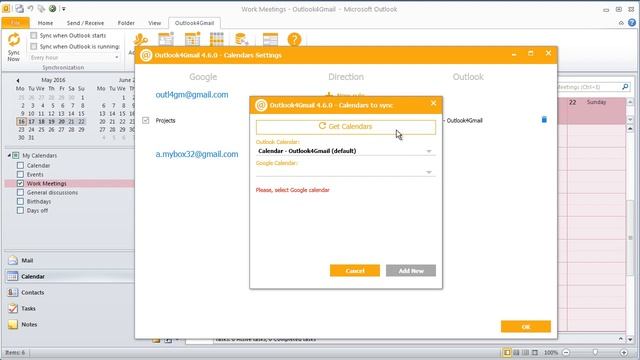Collapse the My Calendars tree group
This screenshot has height=360, width=640.
pyautogui.click(x=9, y=156)
